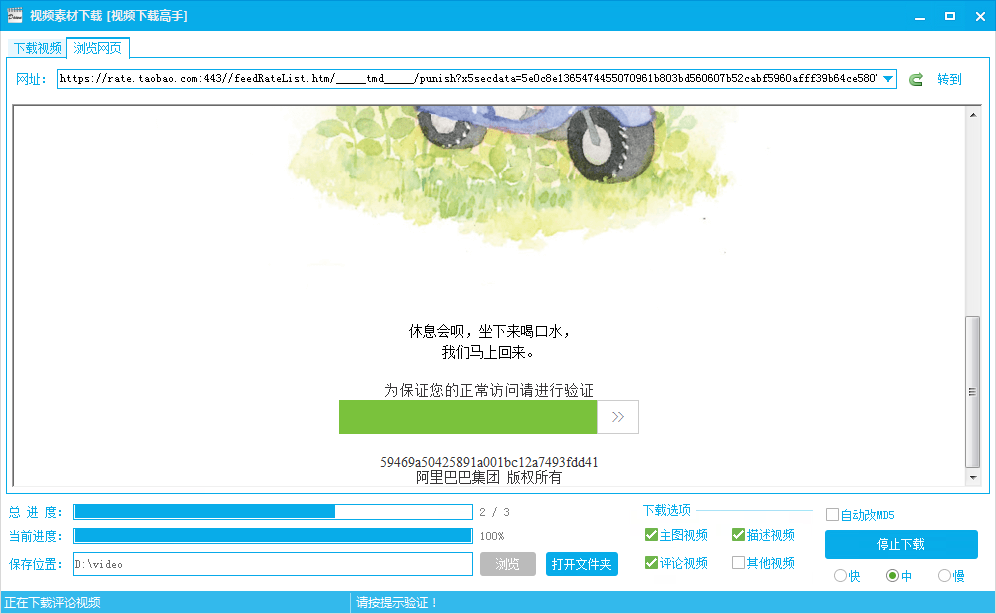
Task: Click the browser scrollbar down arrow
Action: 972,477
